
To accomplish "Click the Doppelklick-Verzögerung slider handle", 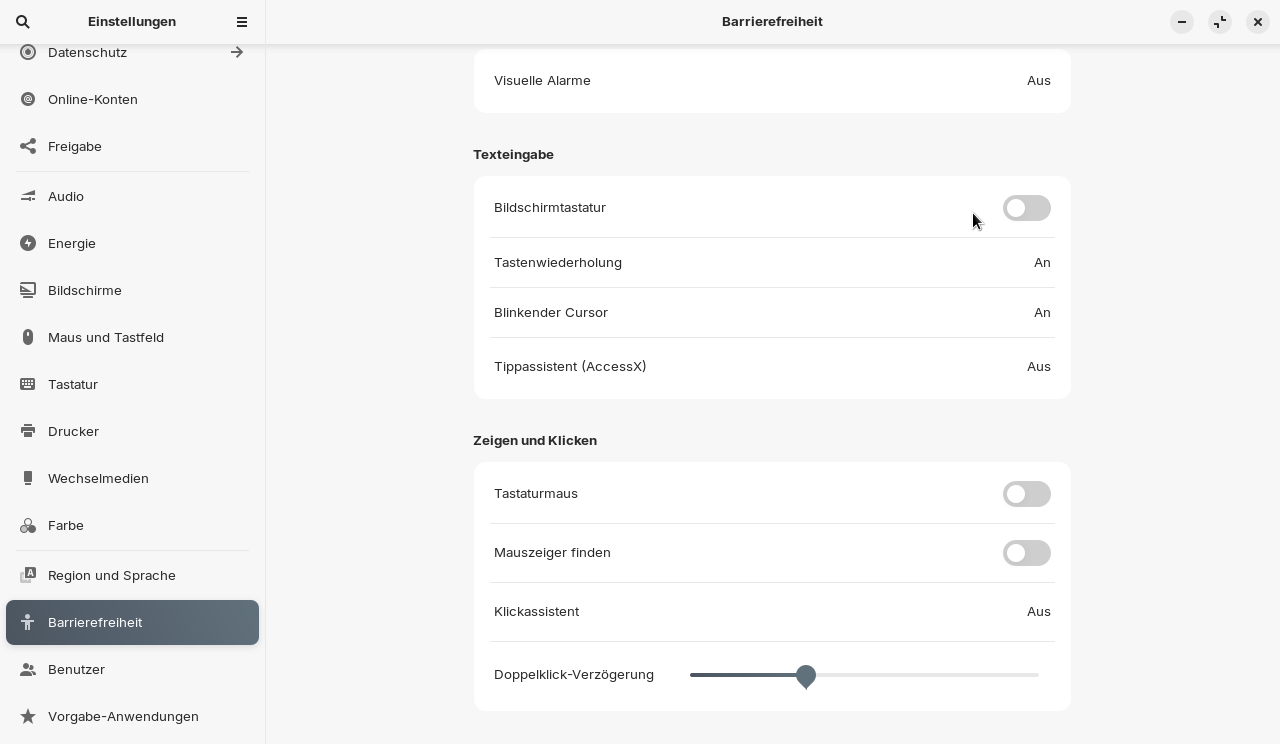I will click(x=806, y=676).
